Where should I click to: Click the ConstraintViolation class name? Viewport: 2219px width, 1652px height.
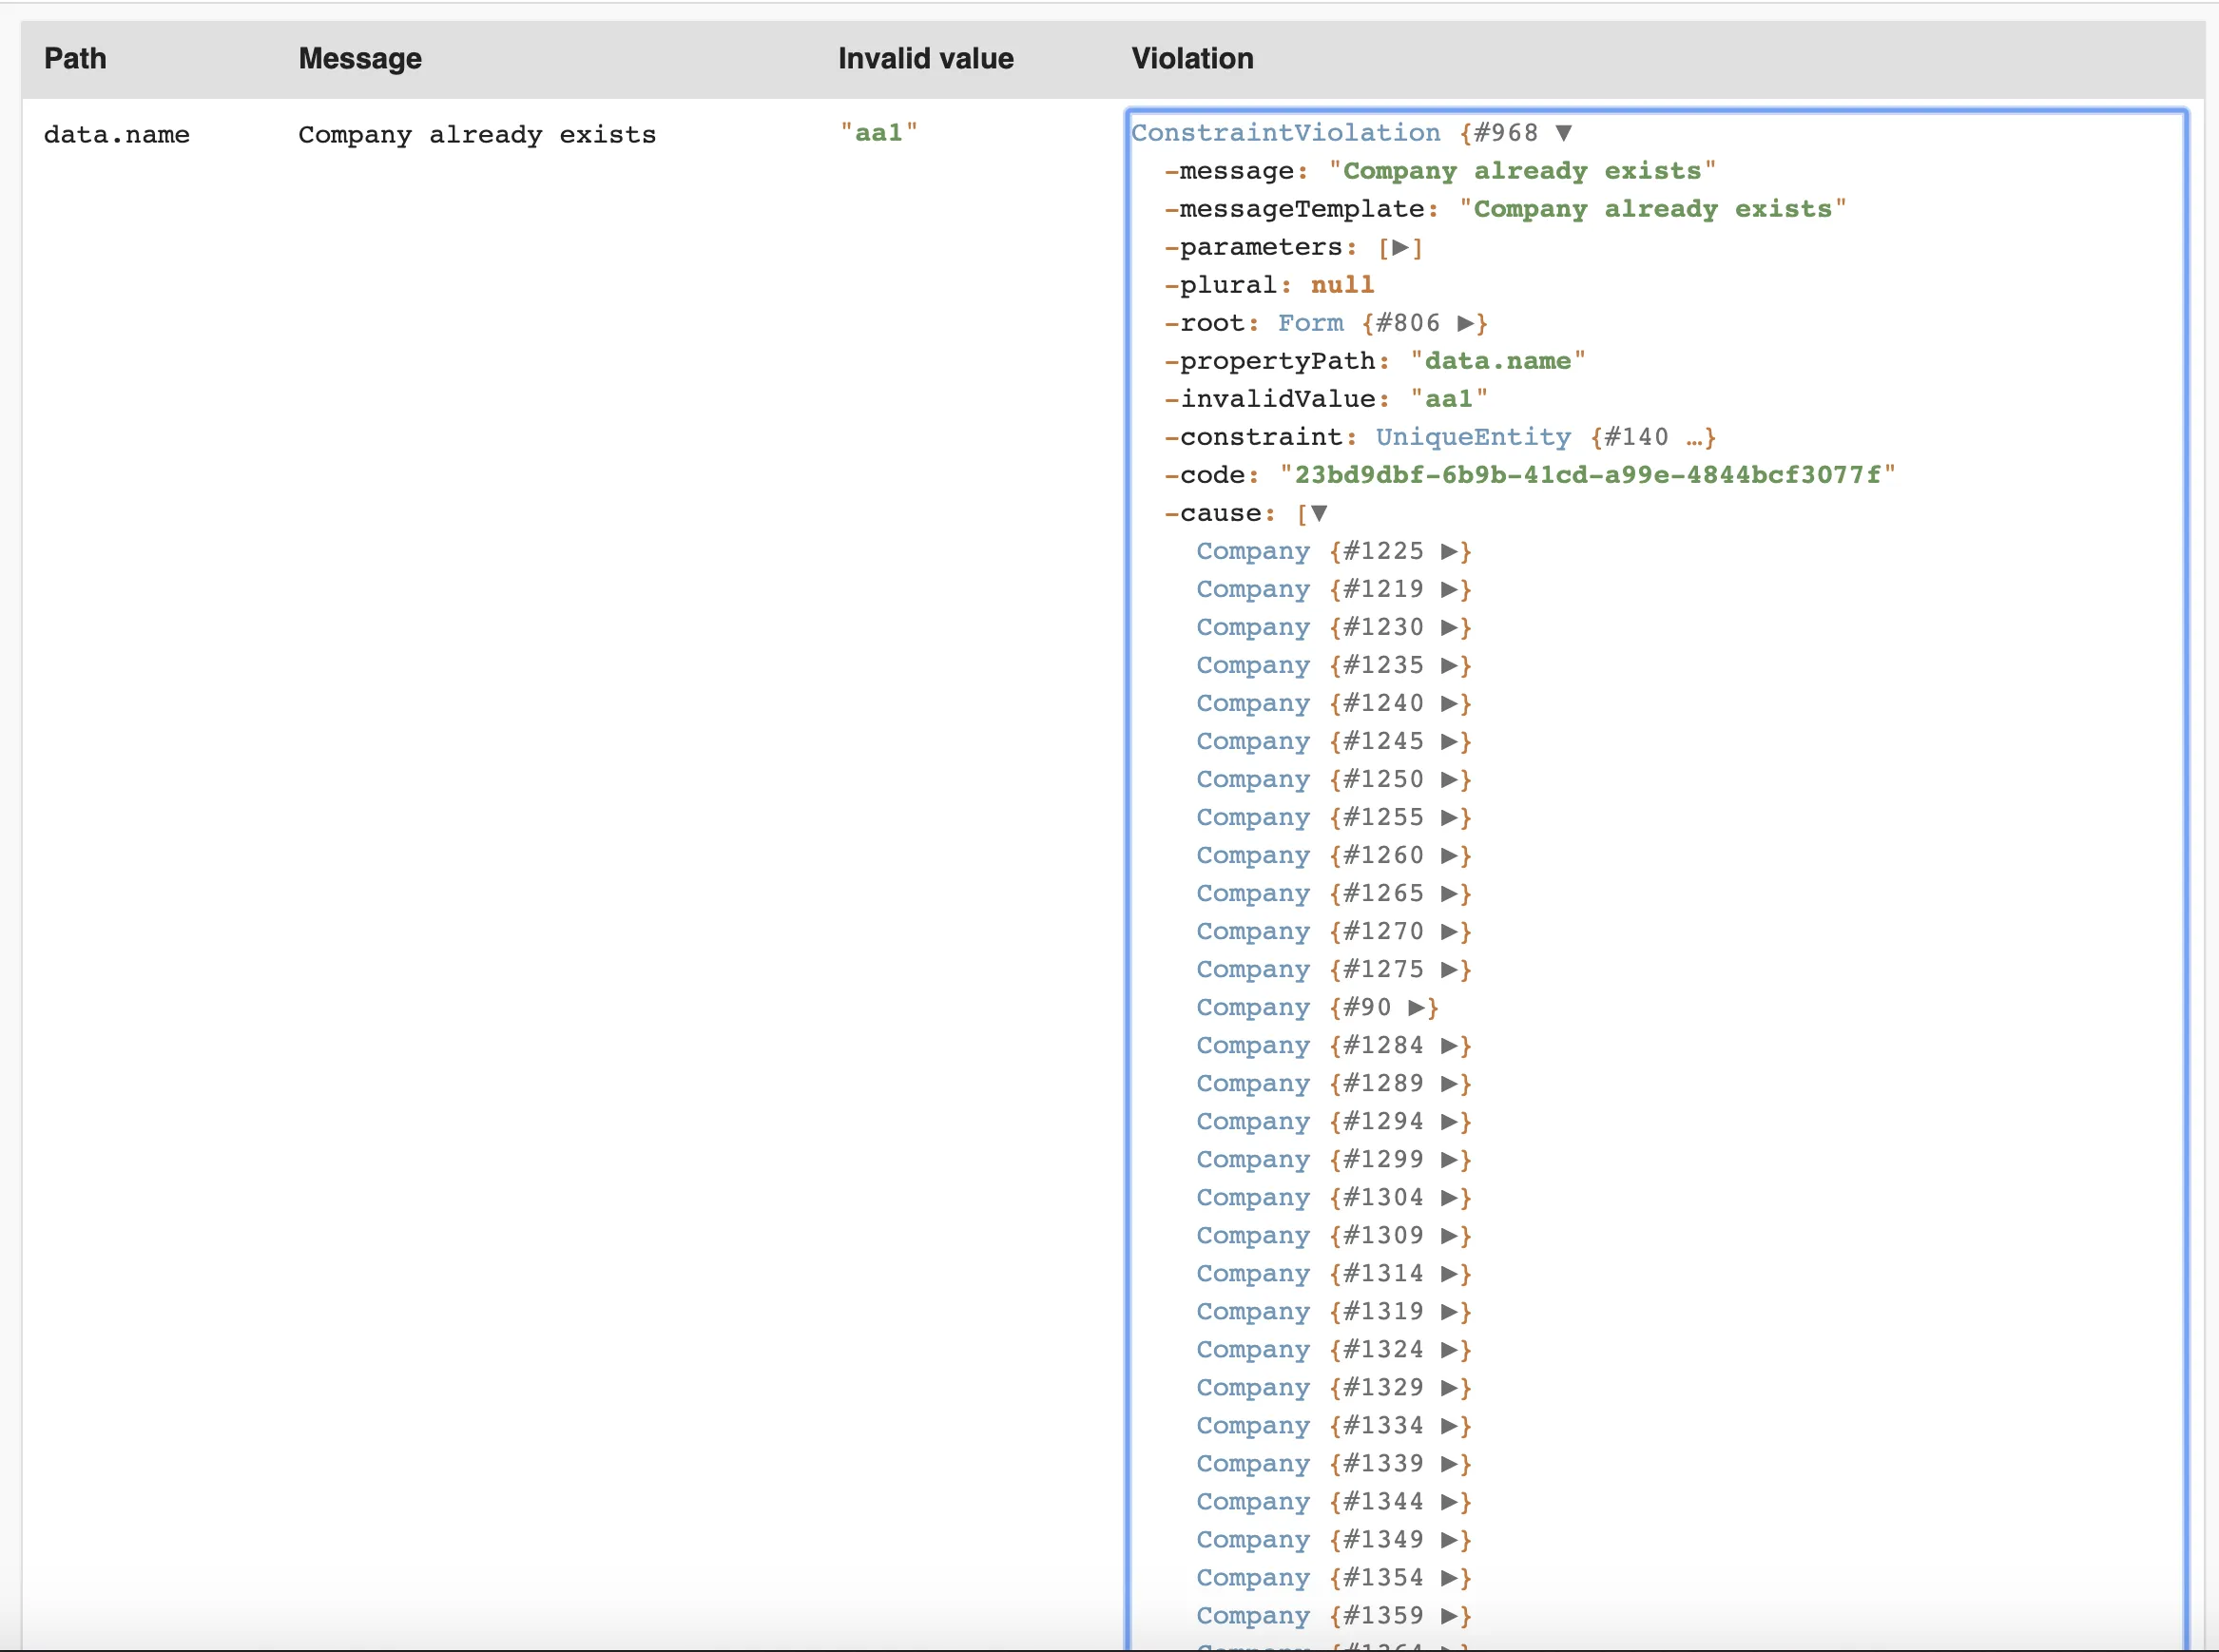(1285, 133)
